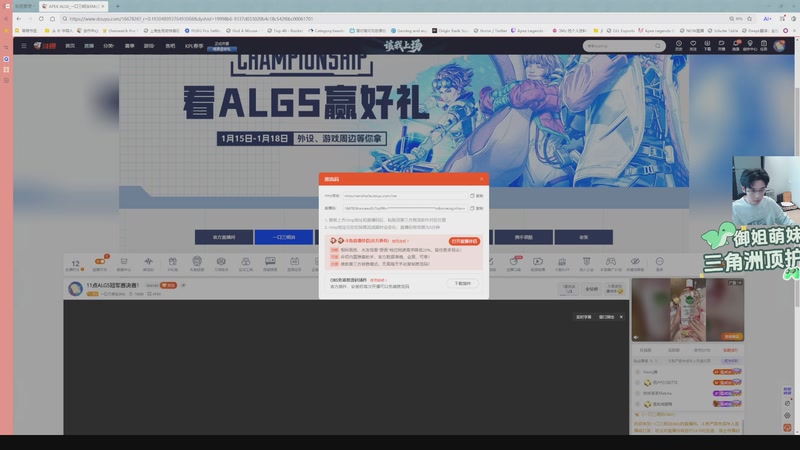Click the orange follow button by stream title
The image size is (800, 450).
click(x=168, y=285)
